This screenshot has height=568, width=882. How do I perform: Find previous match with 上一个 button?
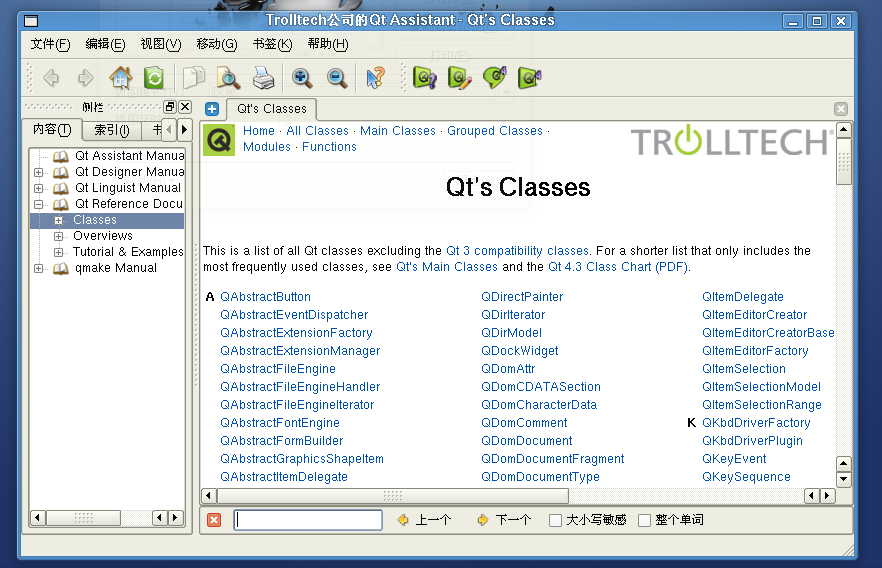tap(425, 520)
